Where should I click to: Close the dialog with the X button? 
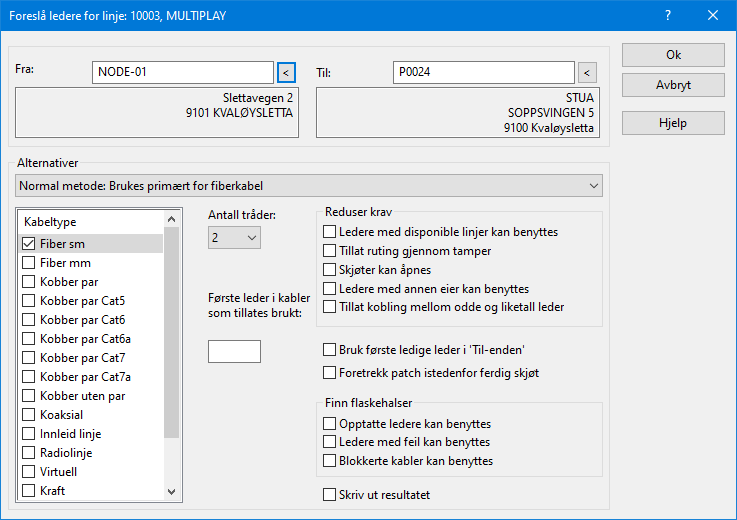(713, 16)
